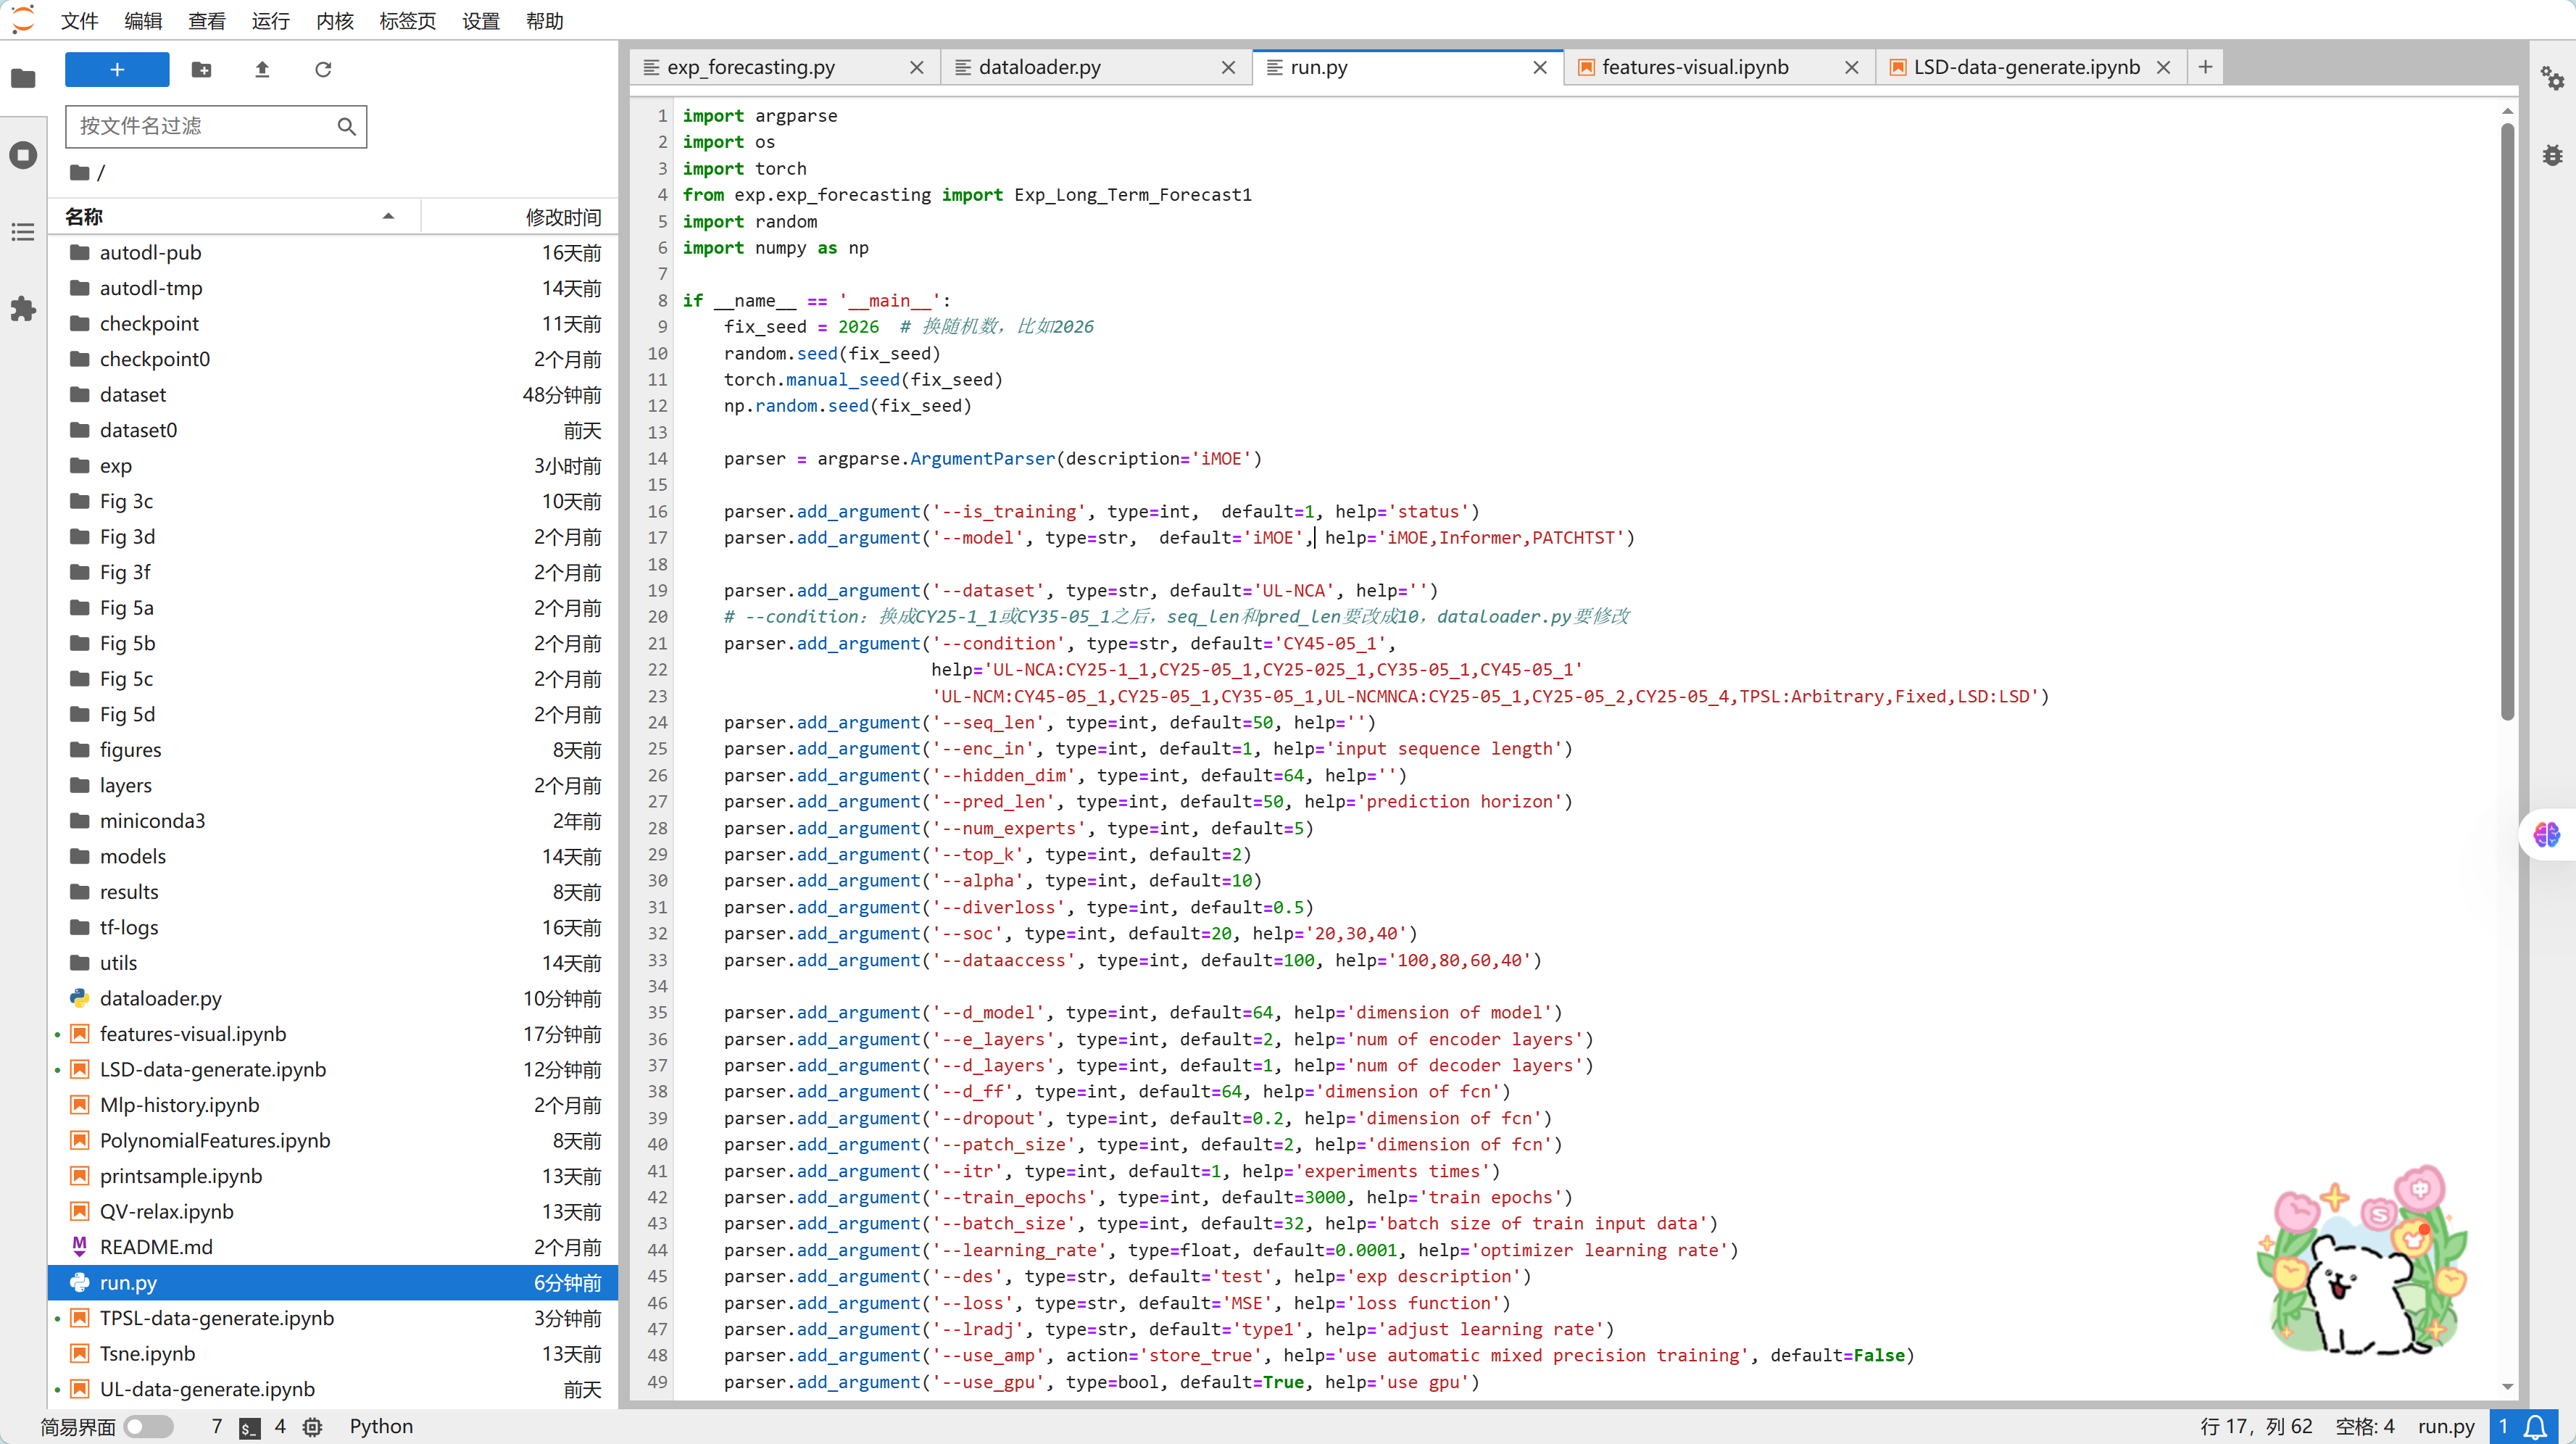Toggle the 简易界面 simple interface switch
2576x1444 pixels.
(x=148, y=1426)
